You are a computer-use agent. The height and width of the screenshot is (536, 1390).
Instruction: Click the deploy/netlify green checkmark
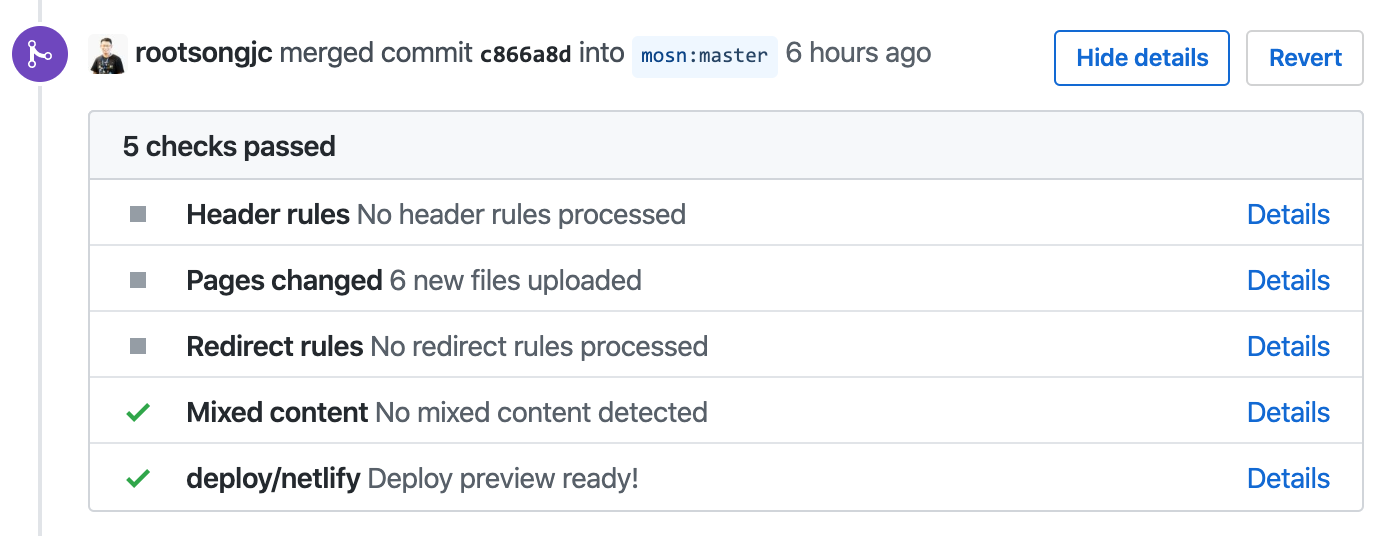tap(138, 478)
